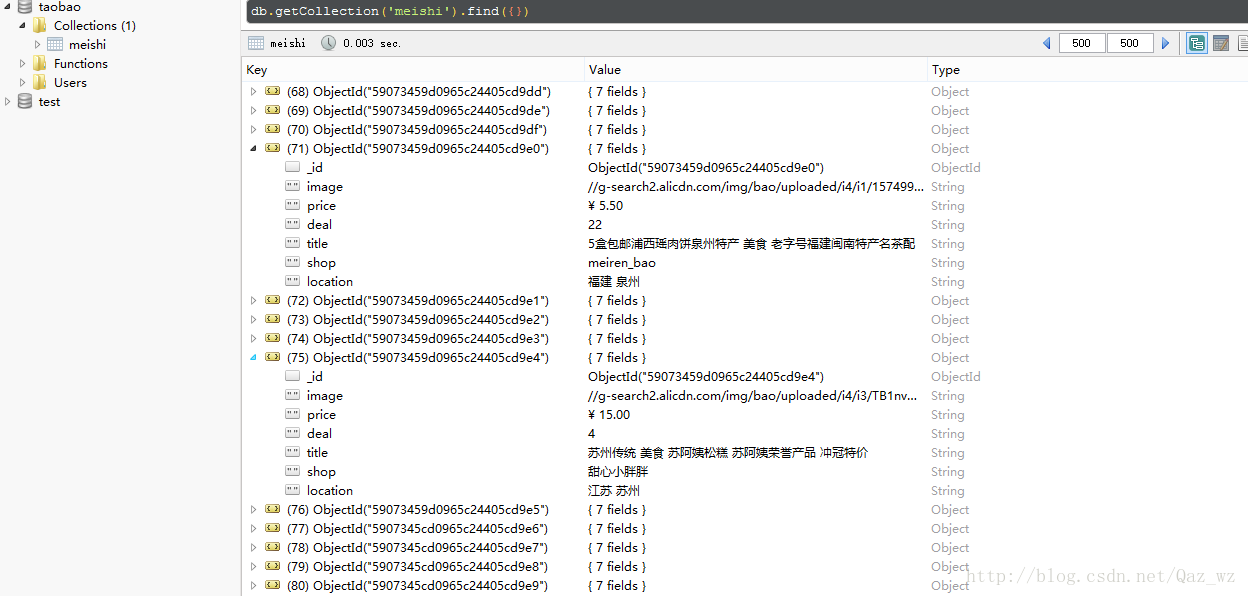1248x596 pixels.
Task: Expand the test database node
Action: tap(8, 101)
